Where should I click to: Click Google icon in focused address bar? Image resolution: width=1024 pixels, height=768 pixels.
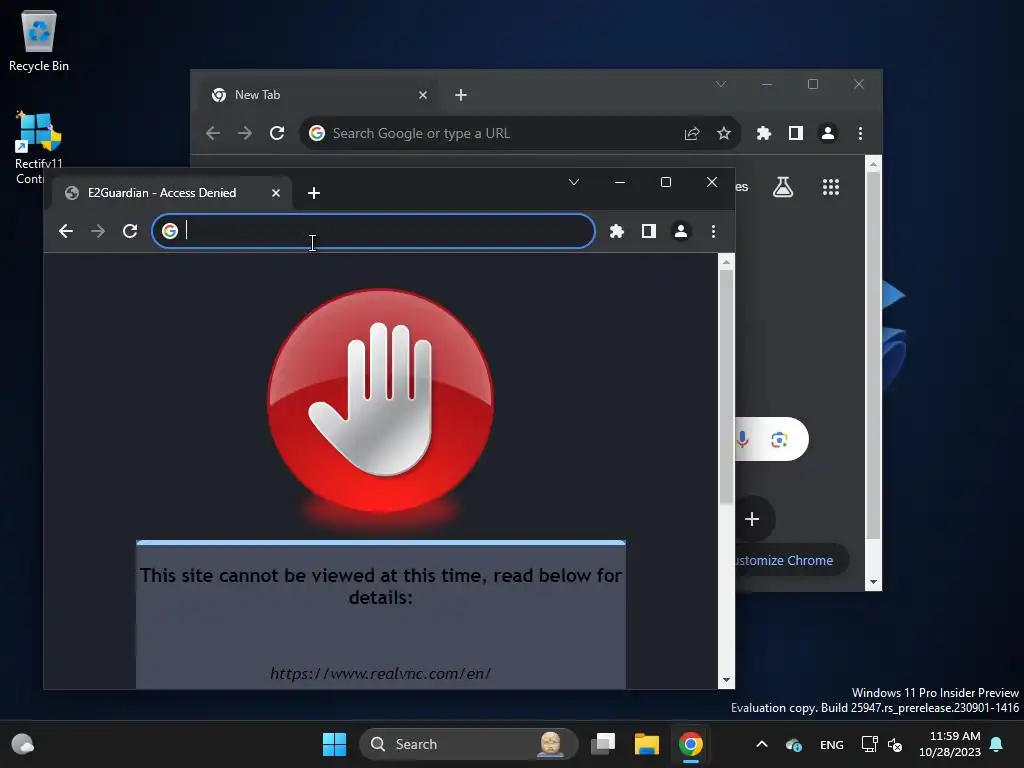(170, 231)
